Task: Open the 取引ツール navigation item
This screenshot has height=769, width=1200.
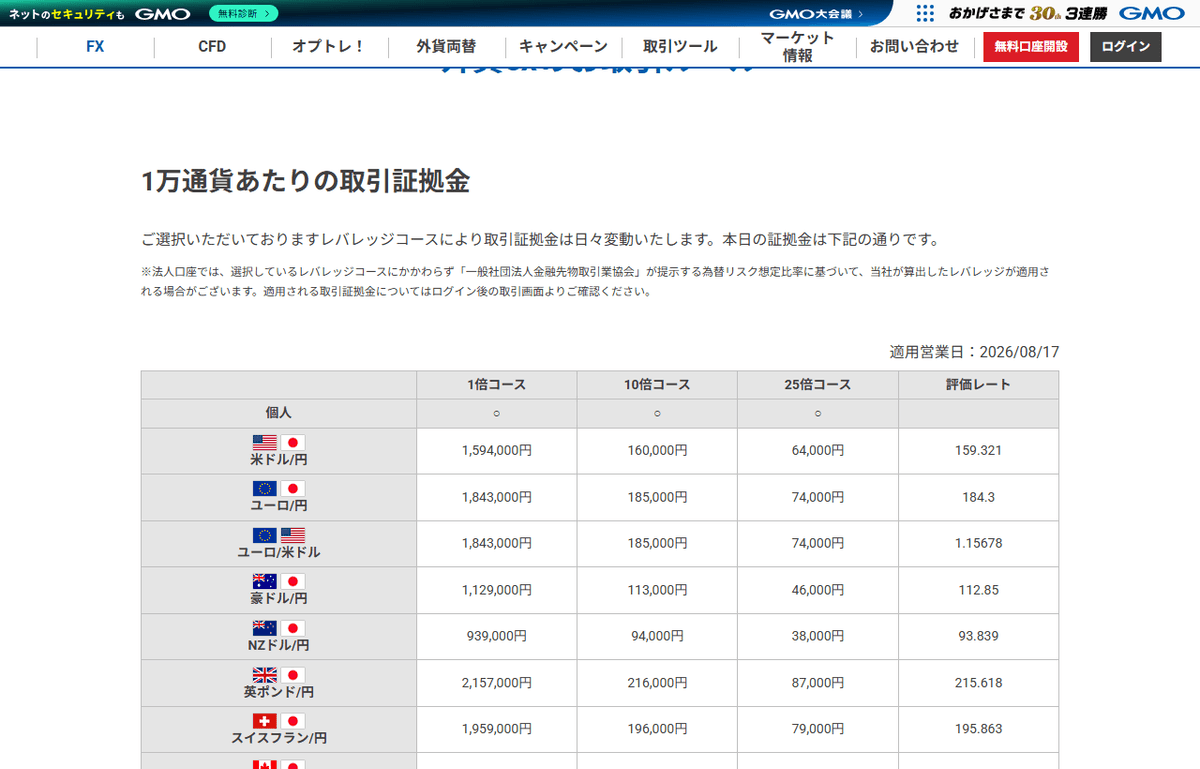Action: click(x=680, y=47)
